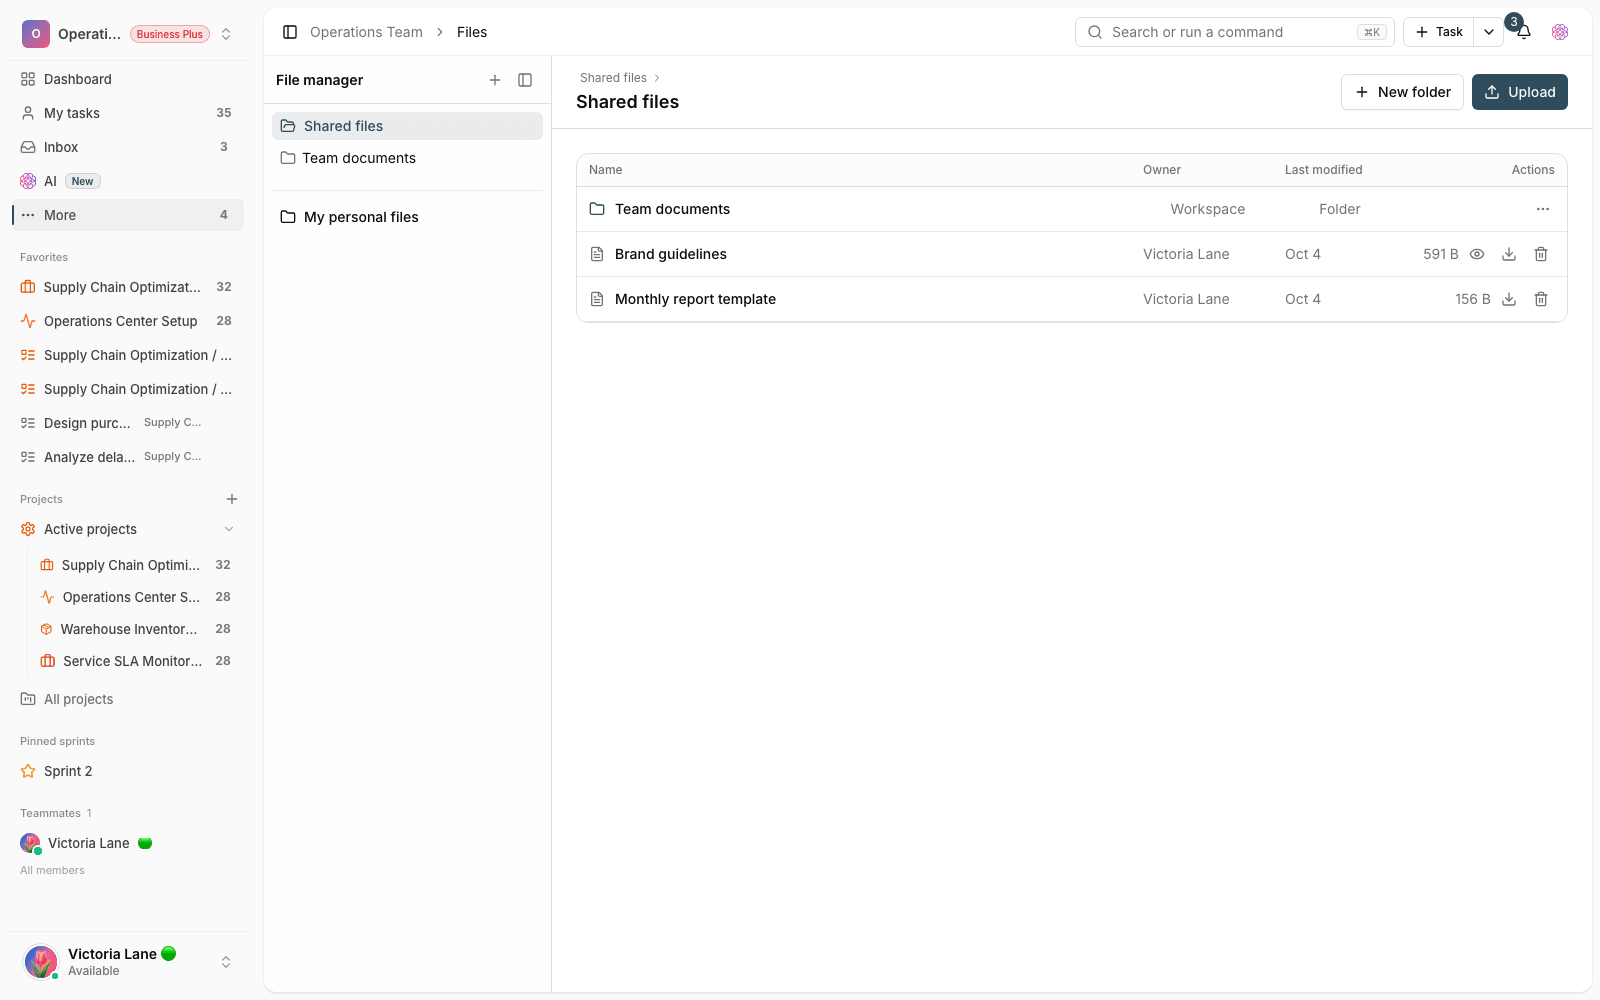The image size is (1600, 1000).
Task: Open the All members link
Action: pyautogui.click(x=52, y=870)
